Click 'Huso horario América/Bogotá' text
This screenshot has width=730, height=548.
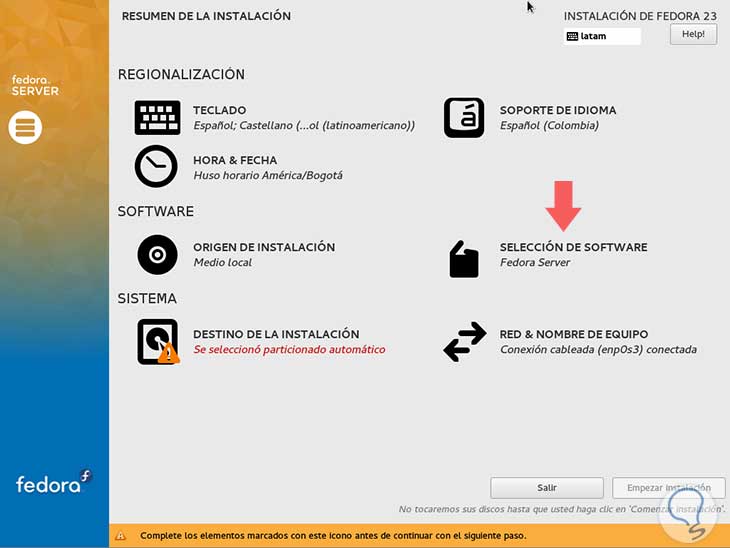point(268,176)
